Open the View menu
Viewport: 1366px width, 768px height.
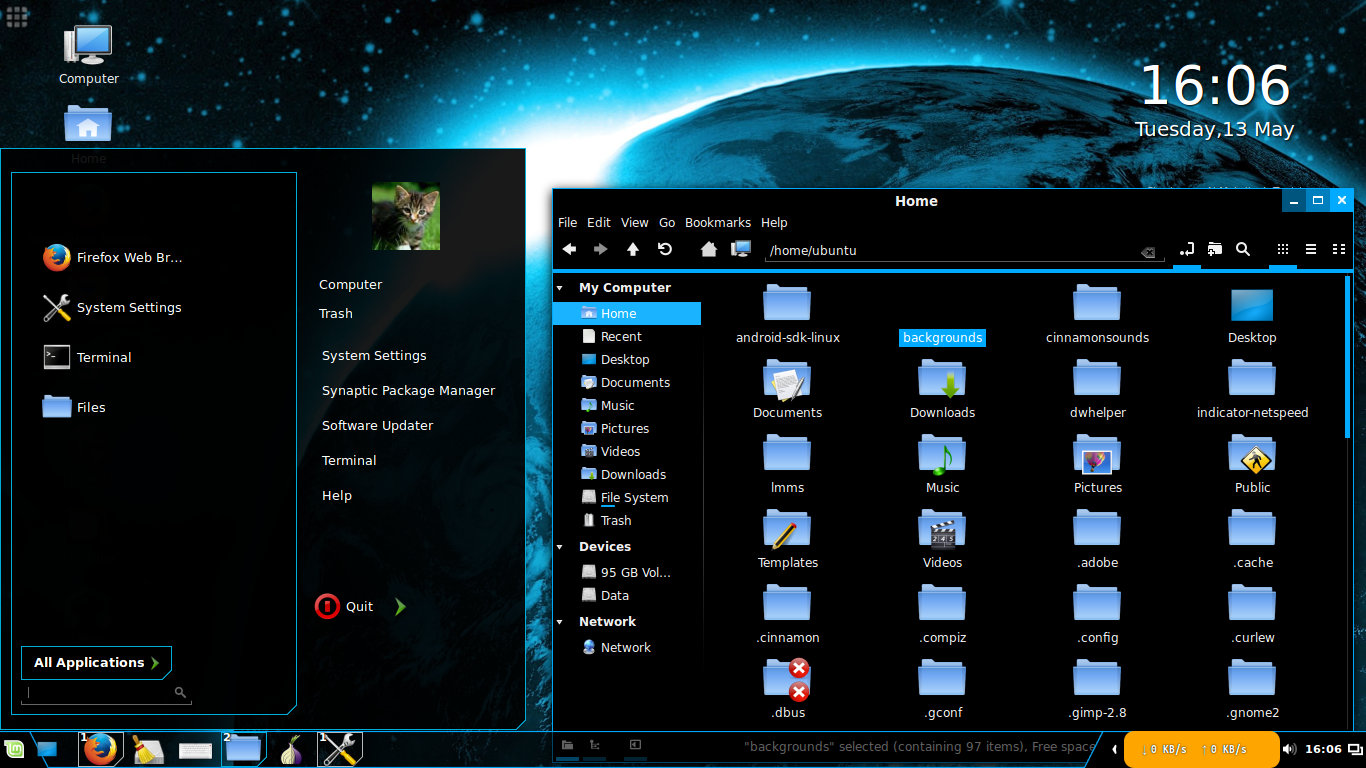coord(635,223)
